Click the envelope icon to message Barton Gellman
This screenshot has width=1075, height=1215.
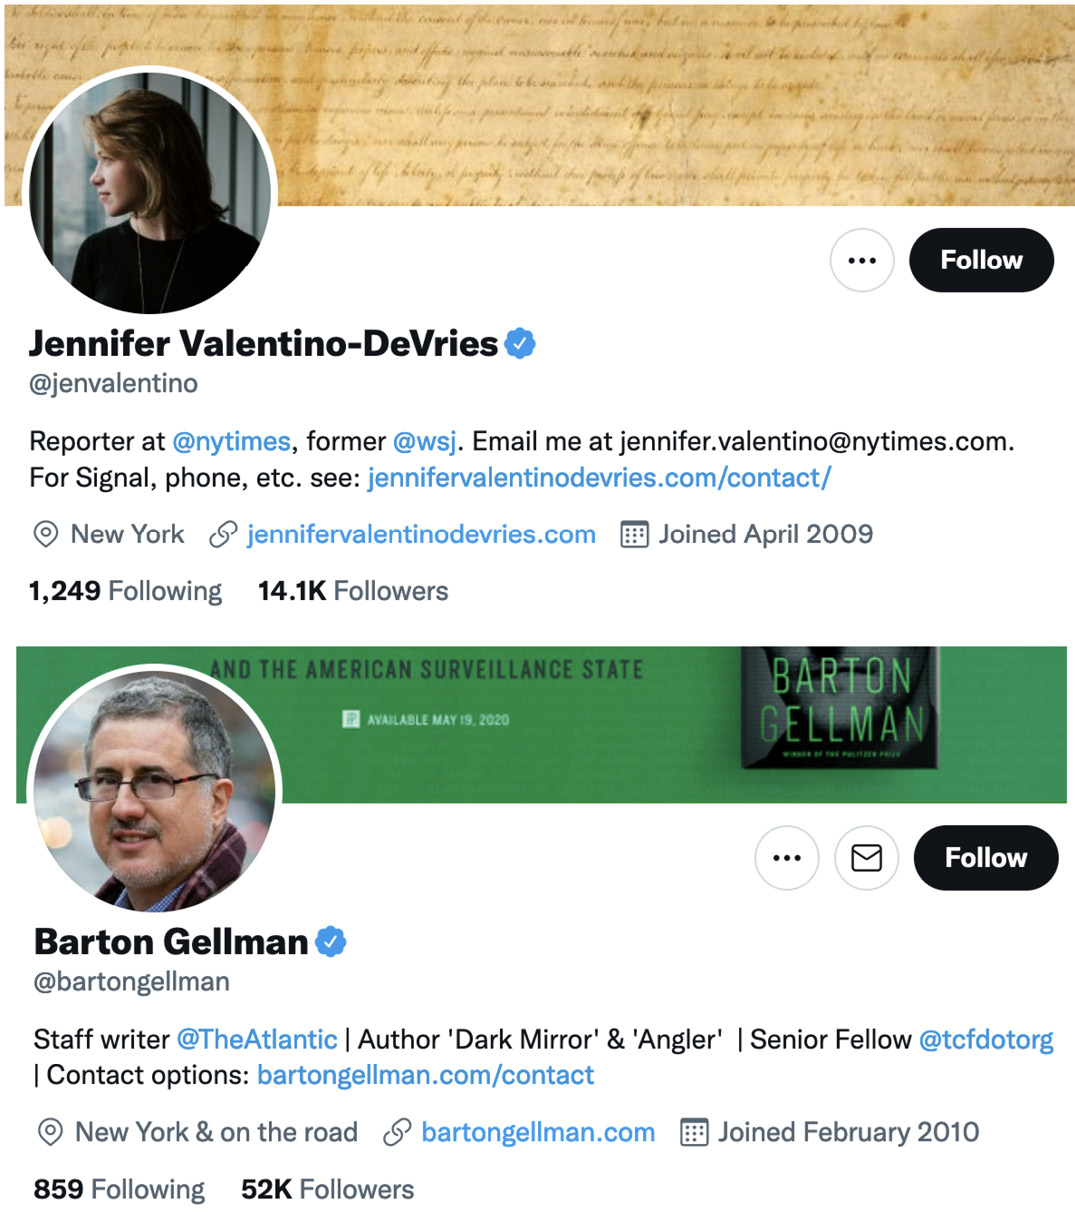click(x=866, y=857)
